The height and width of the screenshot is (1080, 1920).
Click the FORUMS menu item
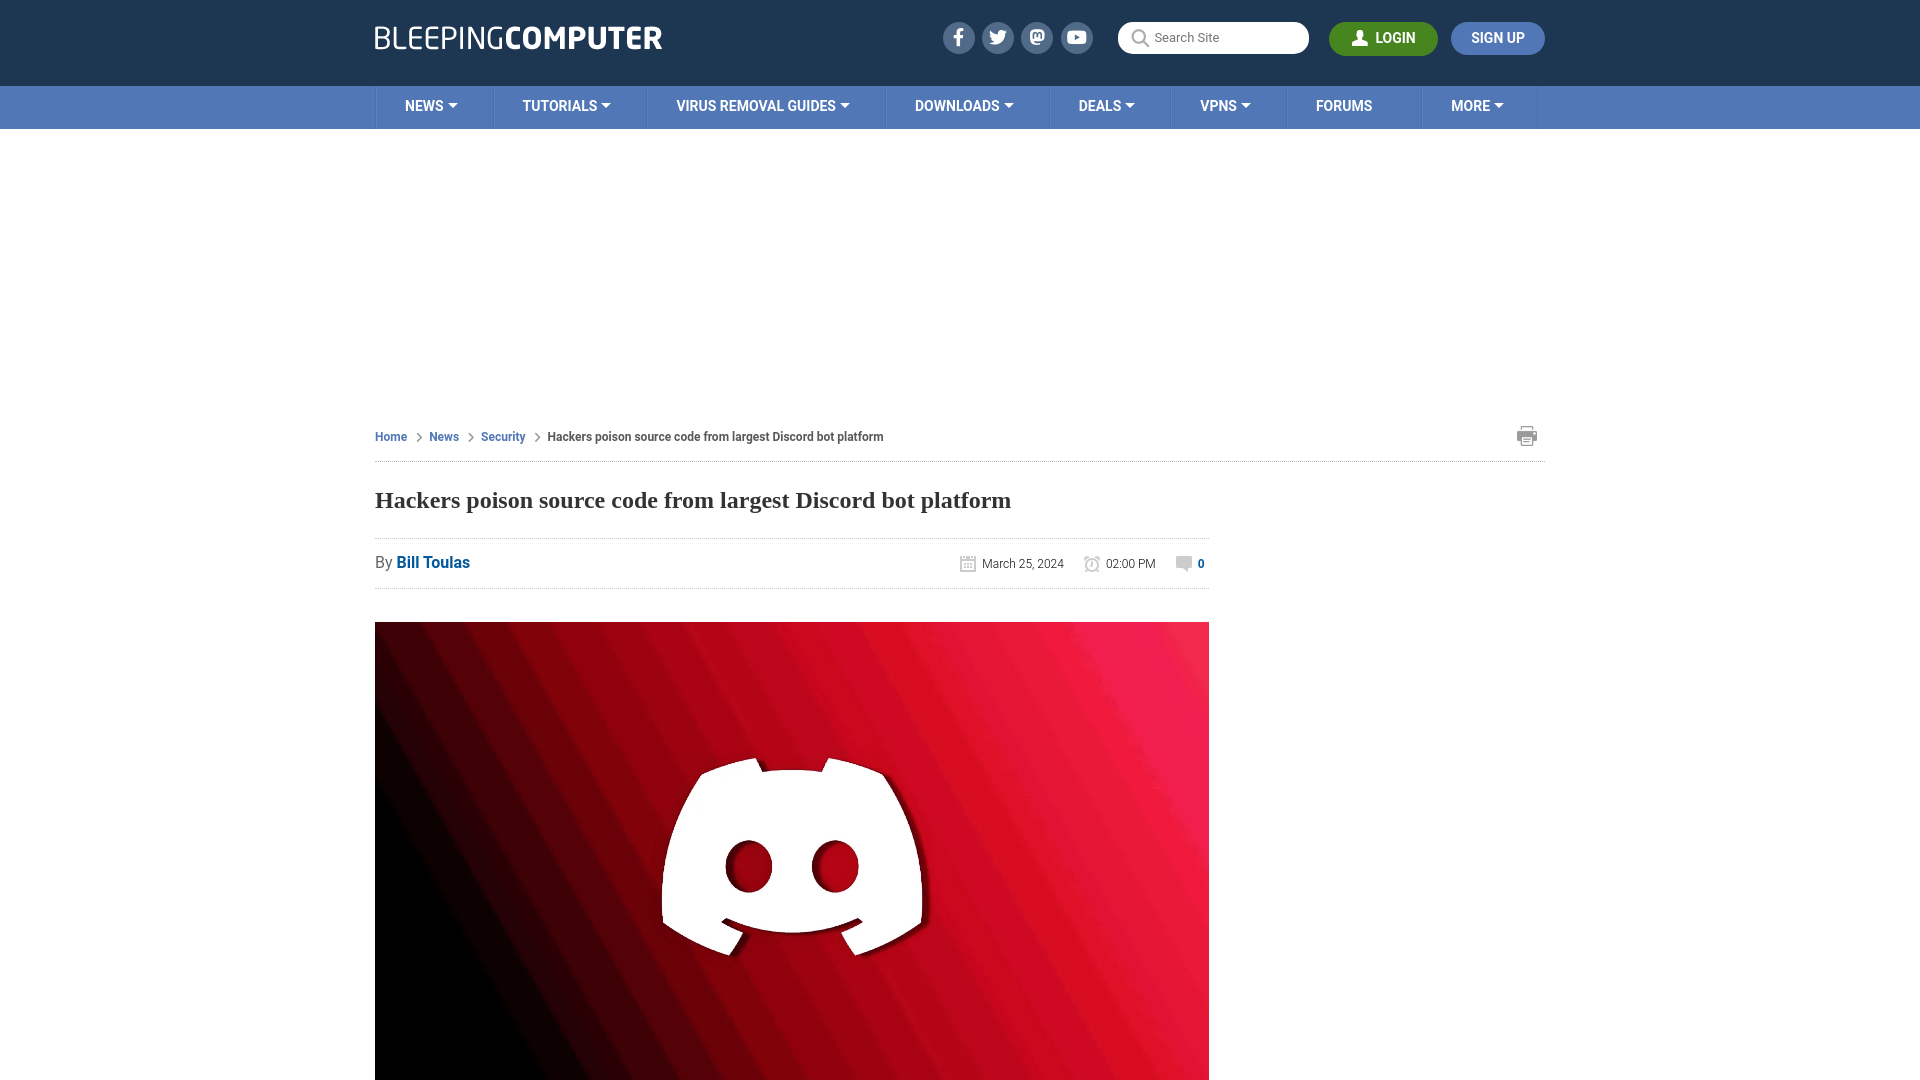click(x=1344, y=105)
